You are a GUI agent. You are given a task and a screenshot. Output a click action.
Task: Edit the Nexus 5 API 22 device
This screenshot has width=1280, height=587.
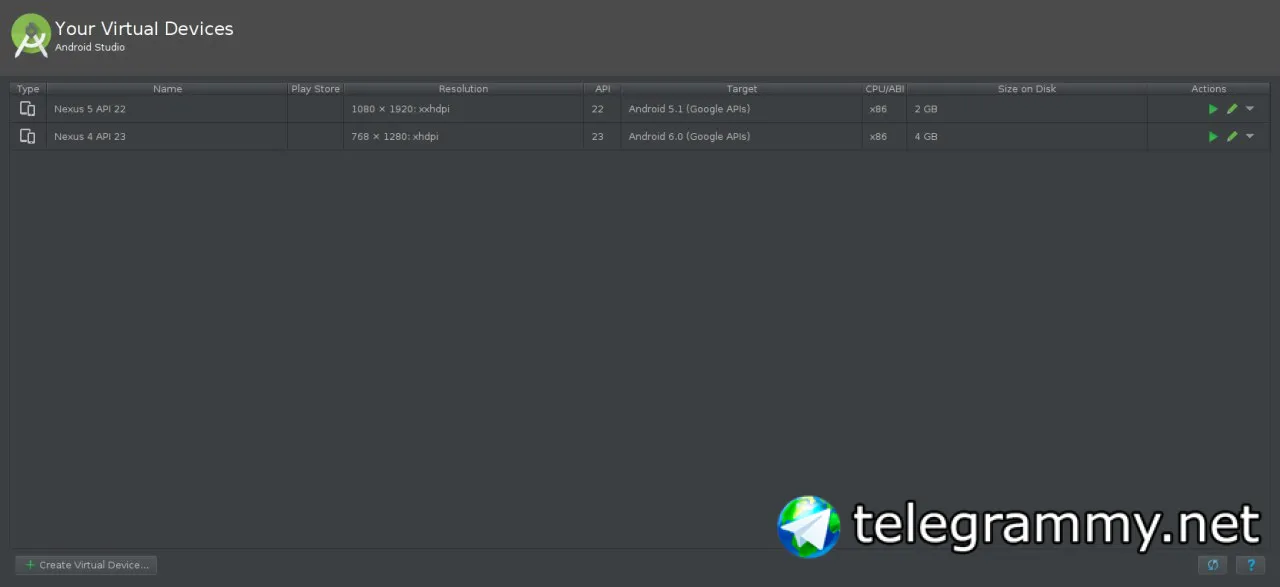(1232, 109)
